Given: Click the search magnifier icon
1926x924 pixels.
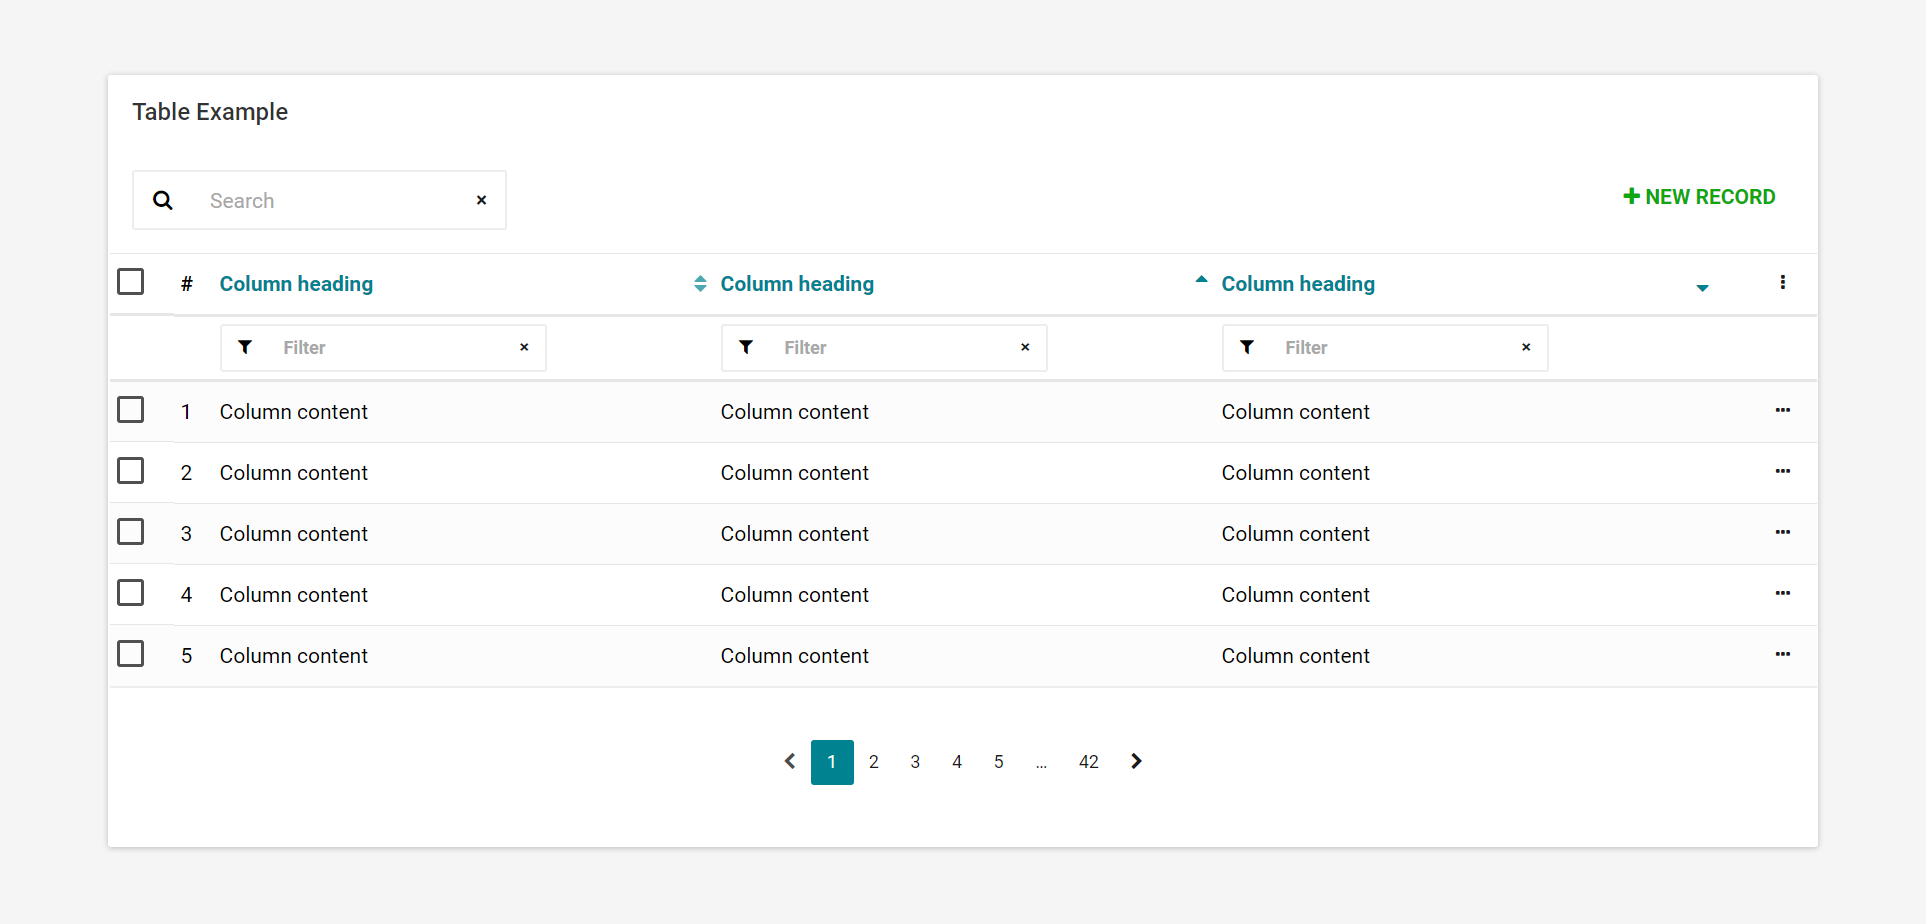Looking at the screenshot, I should [x=163, y=201].
